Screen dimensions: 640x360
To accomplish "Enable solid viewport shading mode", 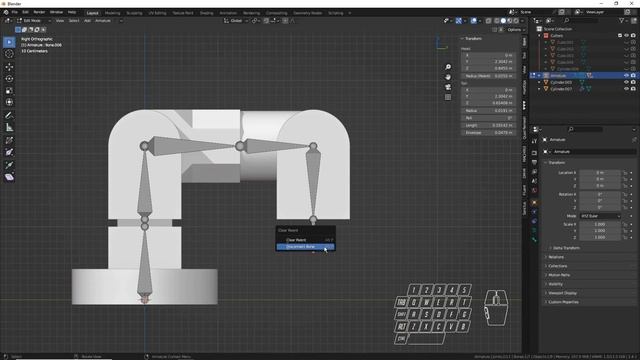I will (x=503, y=20).
